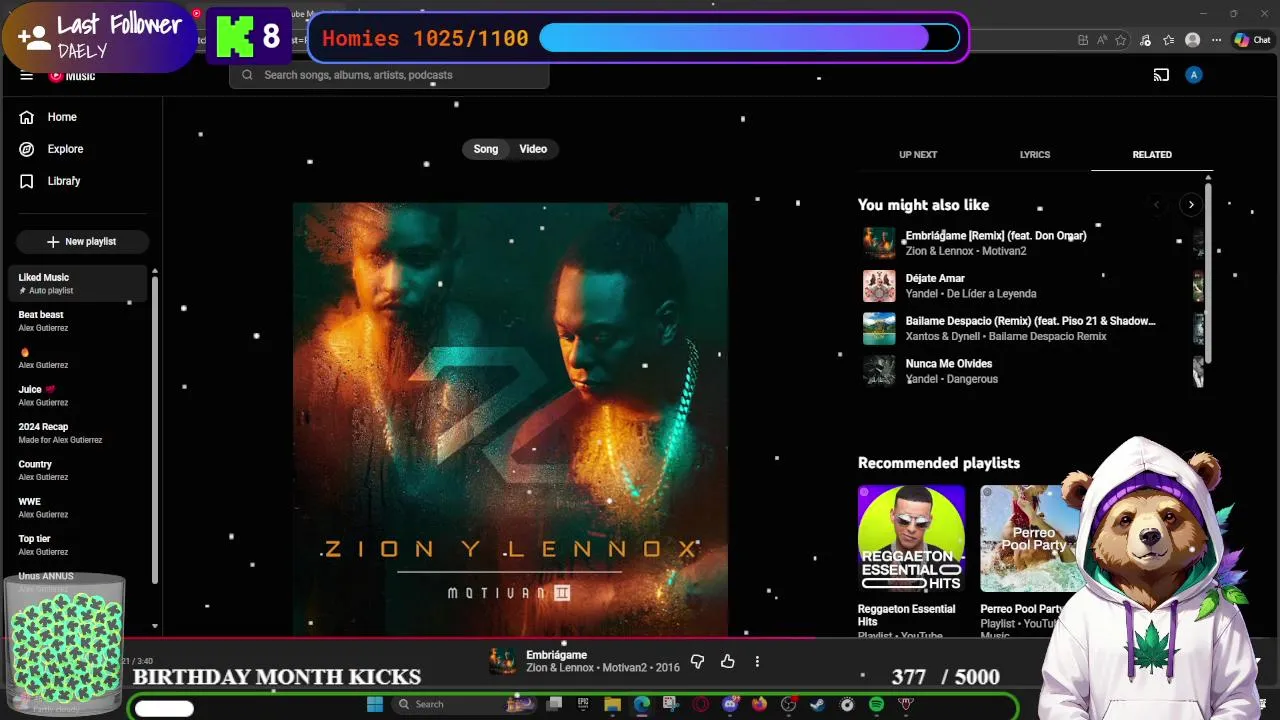Select the RELATED tab
The height and width of the screenshot is (720, 1280).
[1152, 155]
